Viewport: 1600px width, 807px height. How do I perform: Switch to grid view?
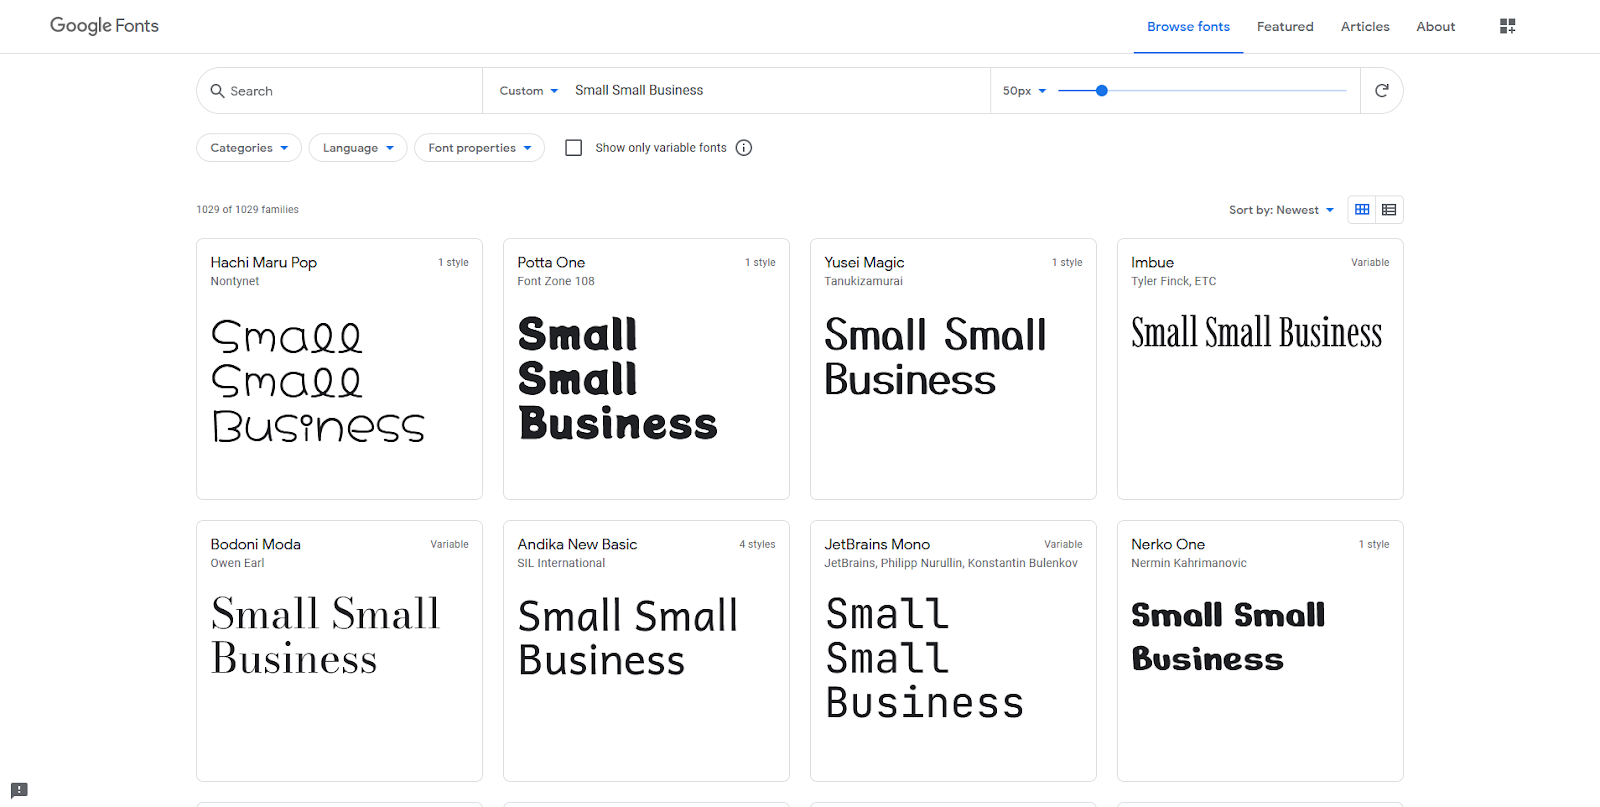tap(1362, 210)
